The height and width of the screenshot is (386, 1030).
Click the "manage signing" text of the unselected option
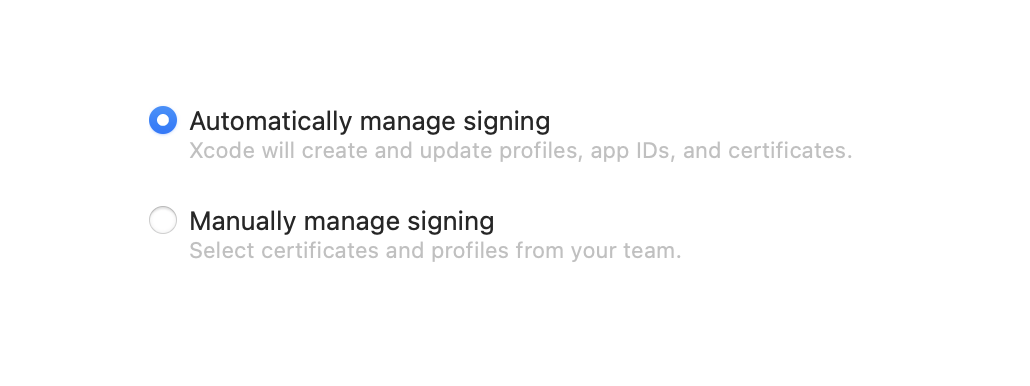click(399, 222)
